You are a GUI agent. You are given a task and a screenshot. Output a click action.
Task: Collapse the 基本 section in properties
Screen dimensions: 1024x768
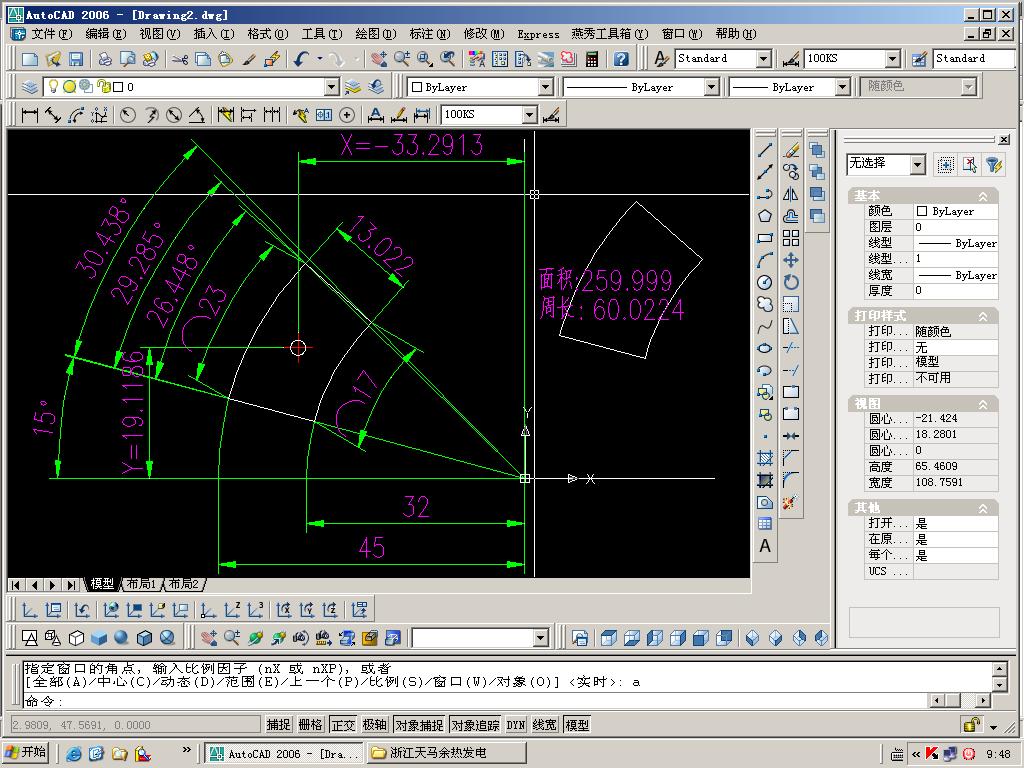(x=982, y=196)
